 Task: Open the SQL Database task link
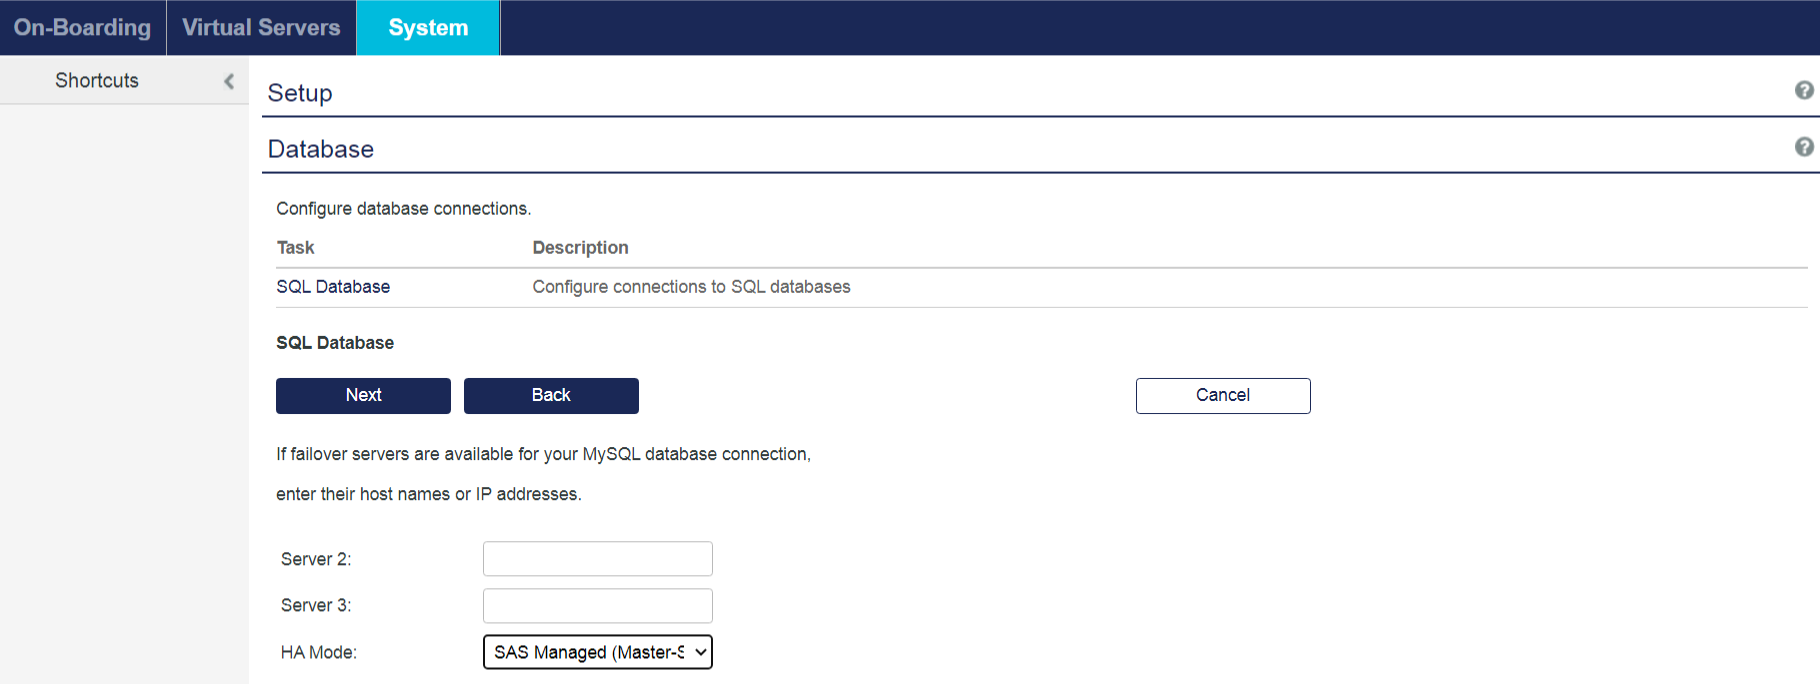tap(333, 287)
